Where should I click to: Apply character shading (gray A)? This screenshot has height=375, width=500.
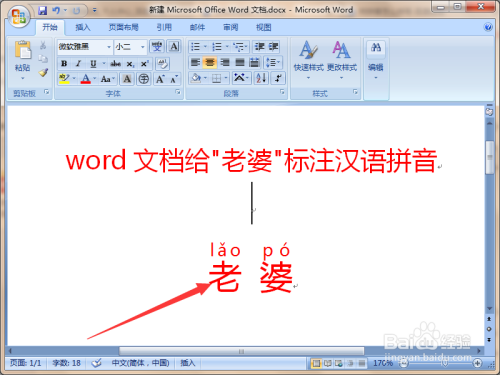[127, 79]
